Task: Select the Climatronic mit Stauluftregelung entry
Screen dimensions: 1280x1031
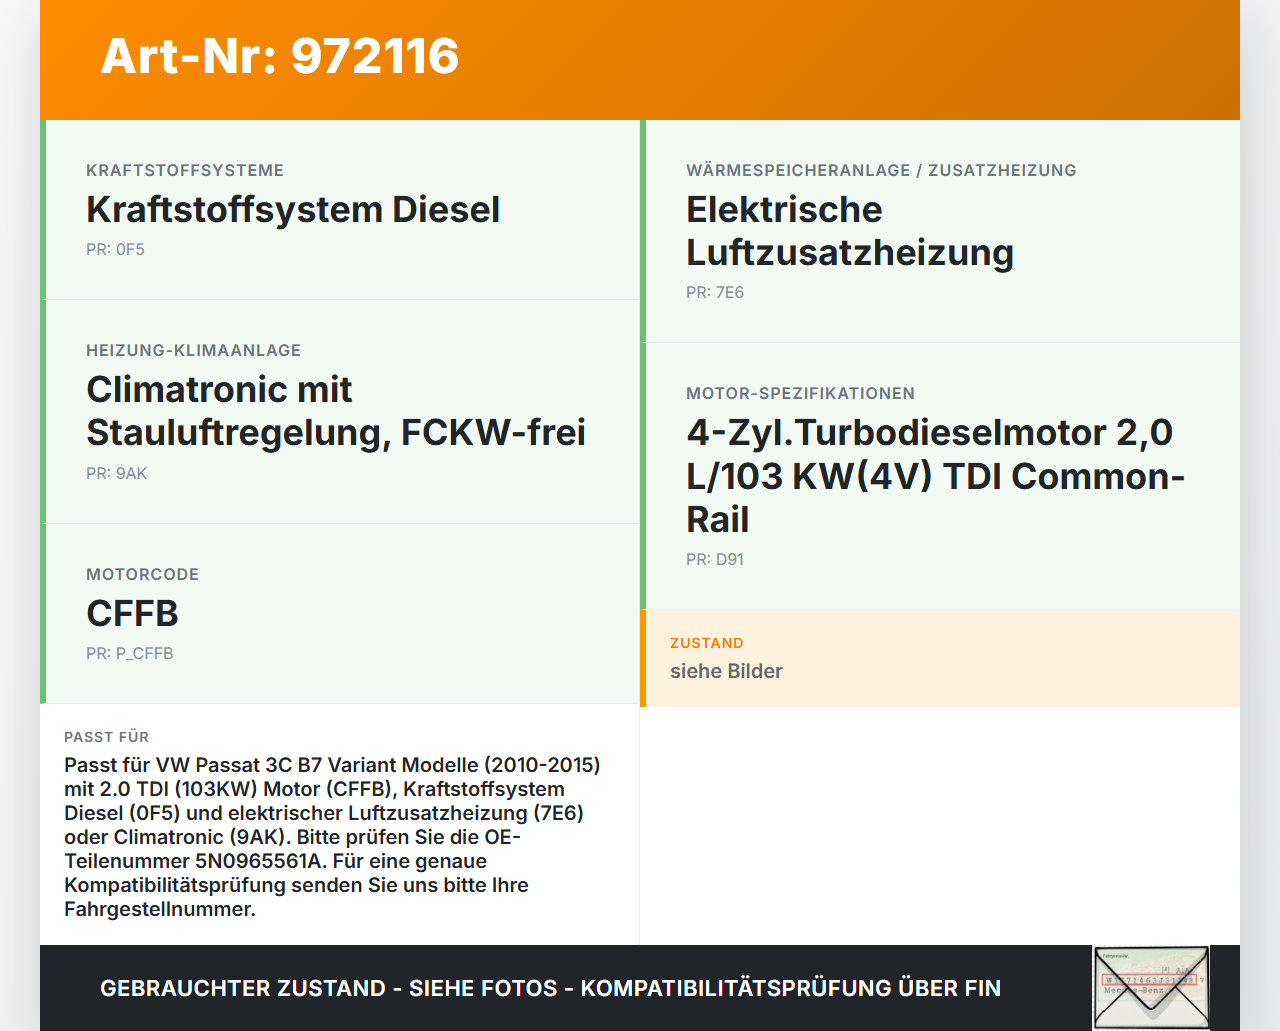Action: pyautogui.click(x=336, y=410)
